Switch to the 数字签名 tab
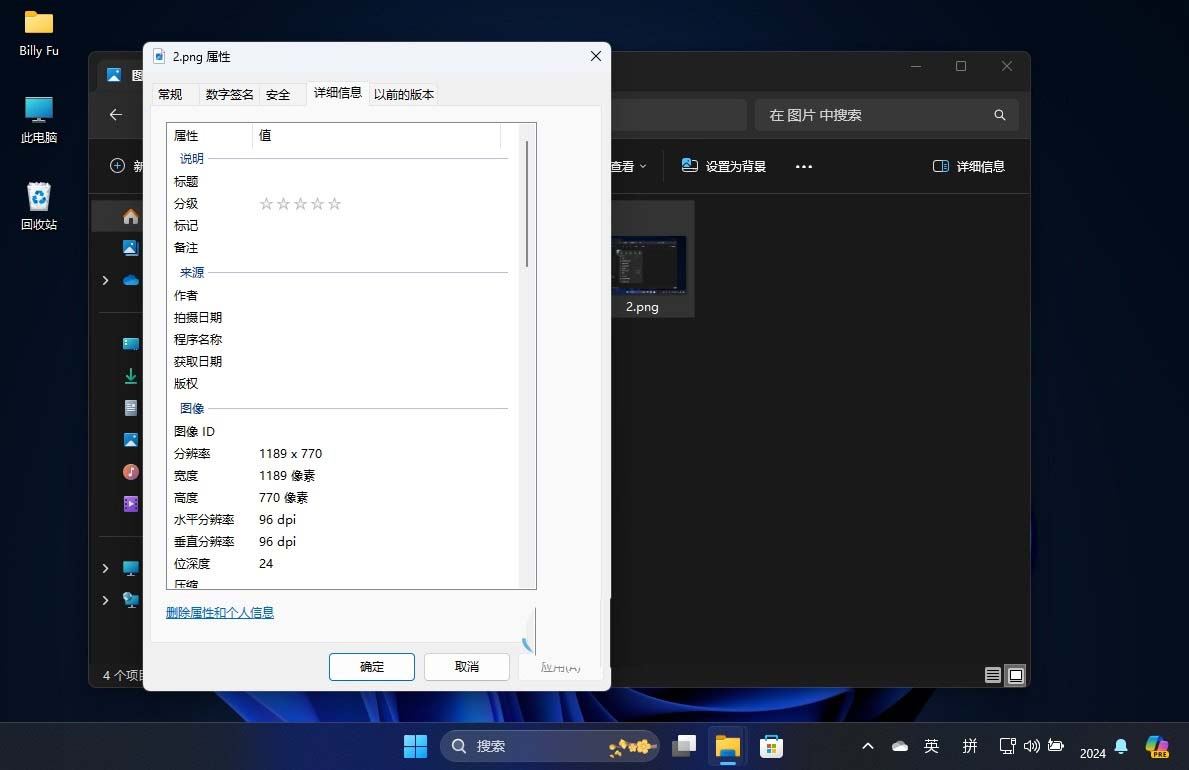This screenshot has width=1189, height=770. (x=228, y=94)
